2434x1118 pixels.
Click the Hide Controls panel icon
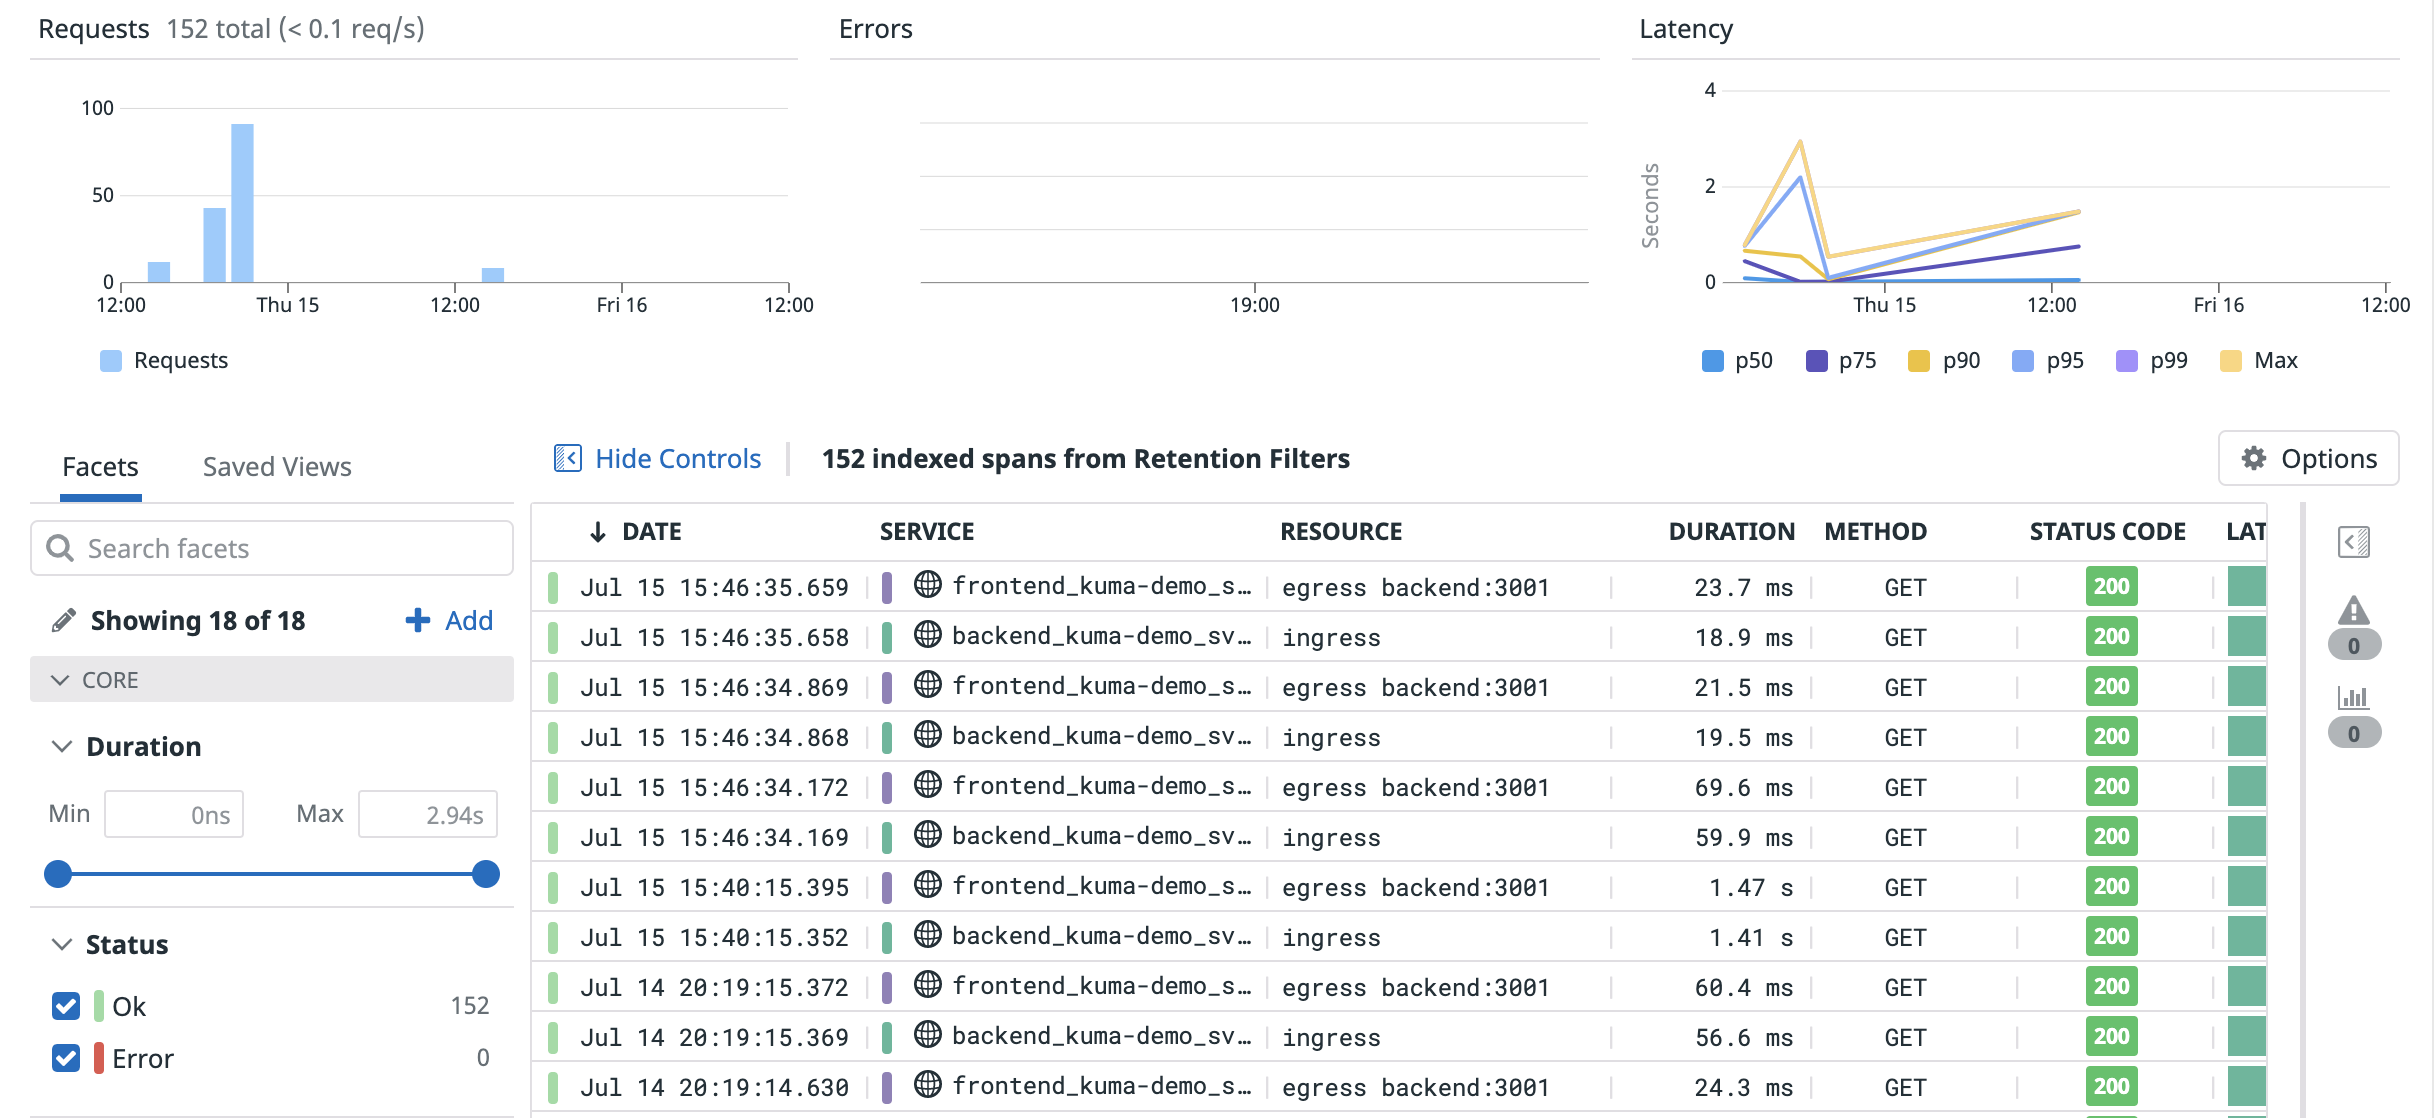567,458
